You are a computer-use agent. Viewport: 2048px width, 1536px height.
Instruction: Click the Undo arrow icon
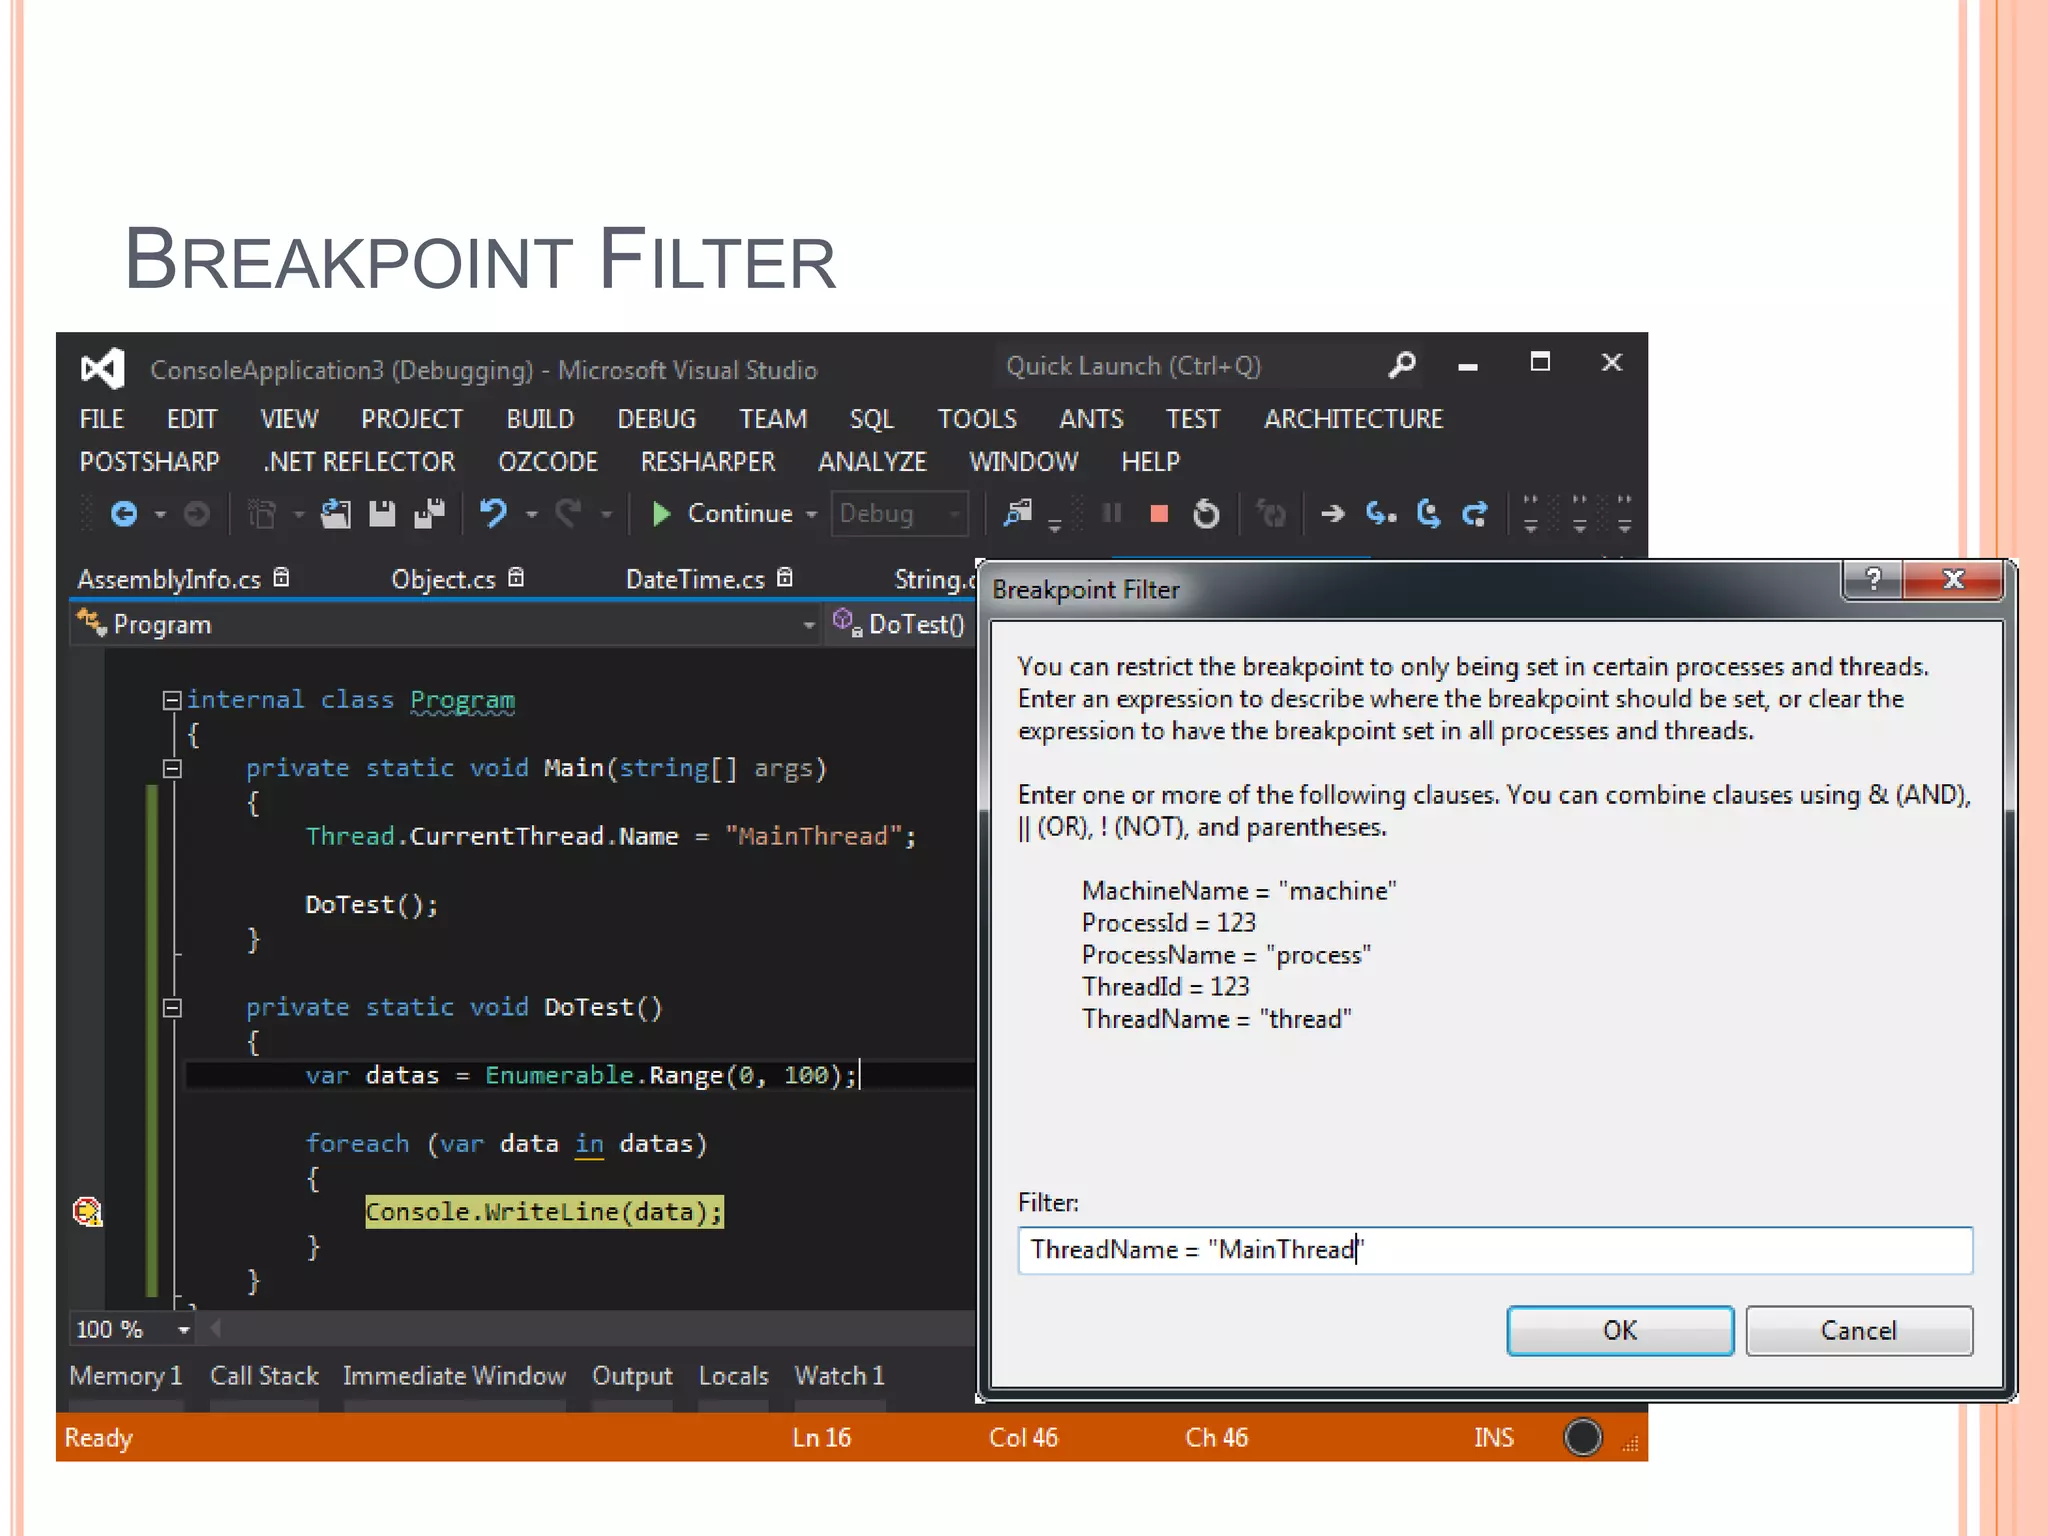494,514
